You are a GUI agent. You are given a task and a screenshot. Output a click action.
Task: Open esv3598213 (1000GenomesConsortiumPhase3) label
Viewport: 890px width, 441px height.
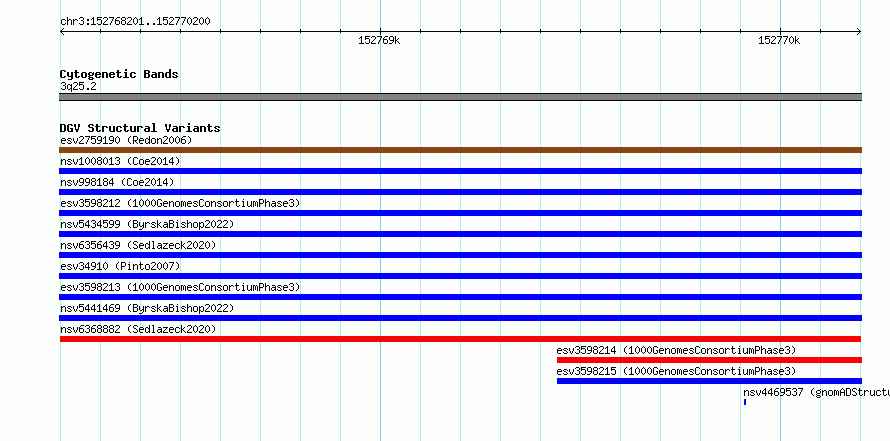(180, 287)
